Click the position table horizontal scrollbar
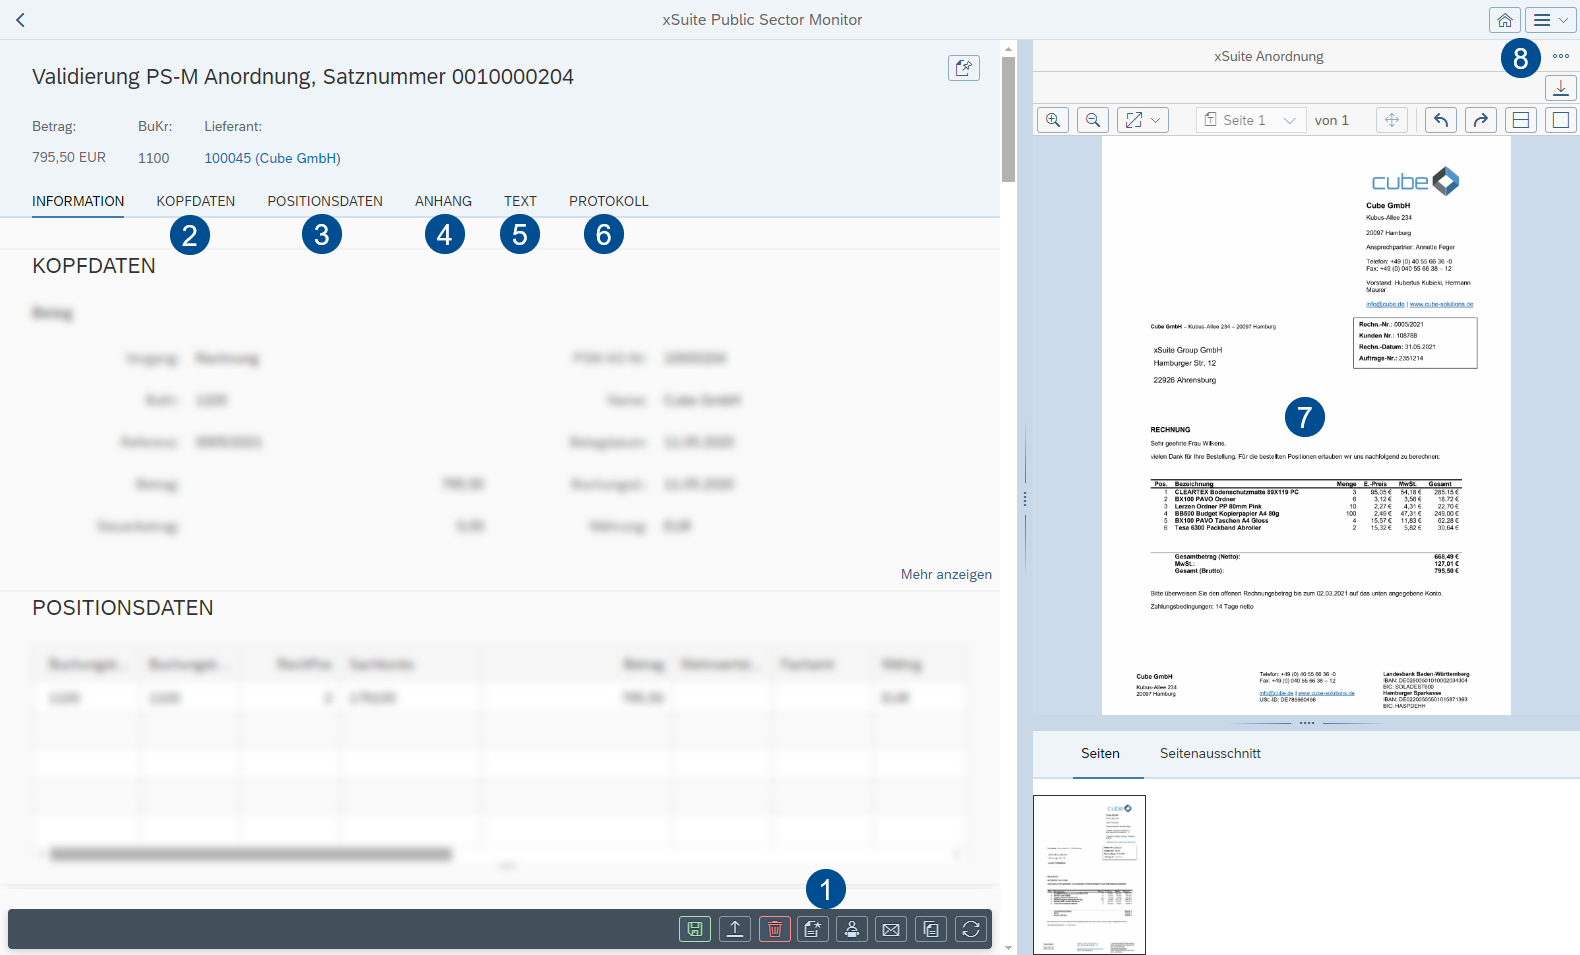 [x=250, y=854]
